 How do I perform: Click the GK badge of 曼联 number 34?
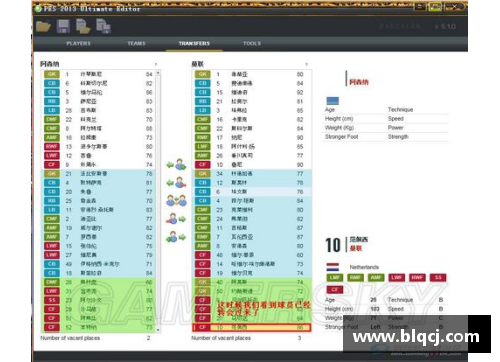[203, 173]
